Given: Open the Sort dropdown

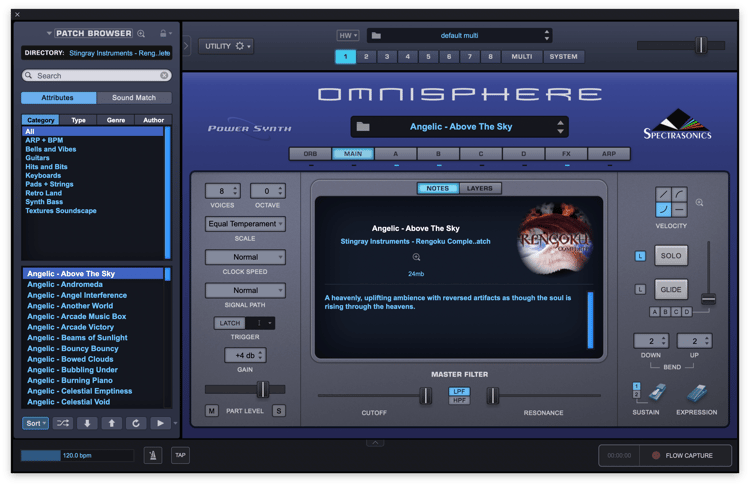Looking at the screenshot, I should tap(35, 423).
